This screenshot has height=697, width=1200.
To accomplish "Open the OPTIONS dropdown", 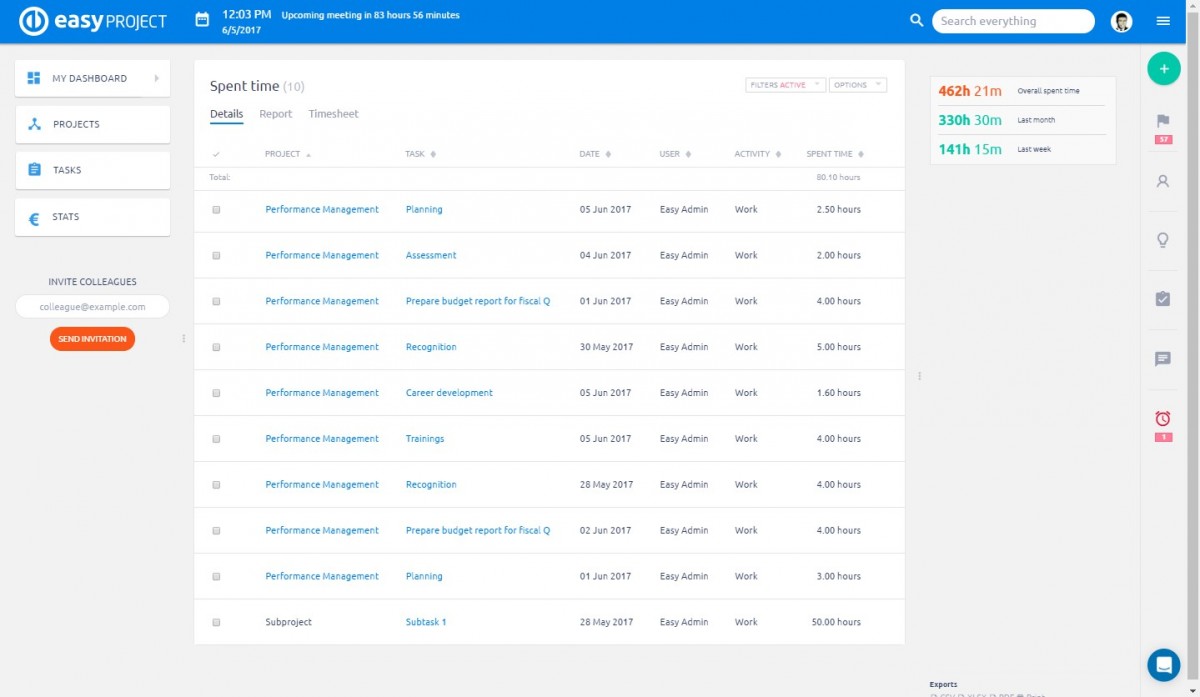I will [x=857, y=84].
